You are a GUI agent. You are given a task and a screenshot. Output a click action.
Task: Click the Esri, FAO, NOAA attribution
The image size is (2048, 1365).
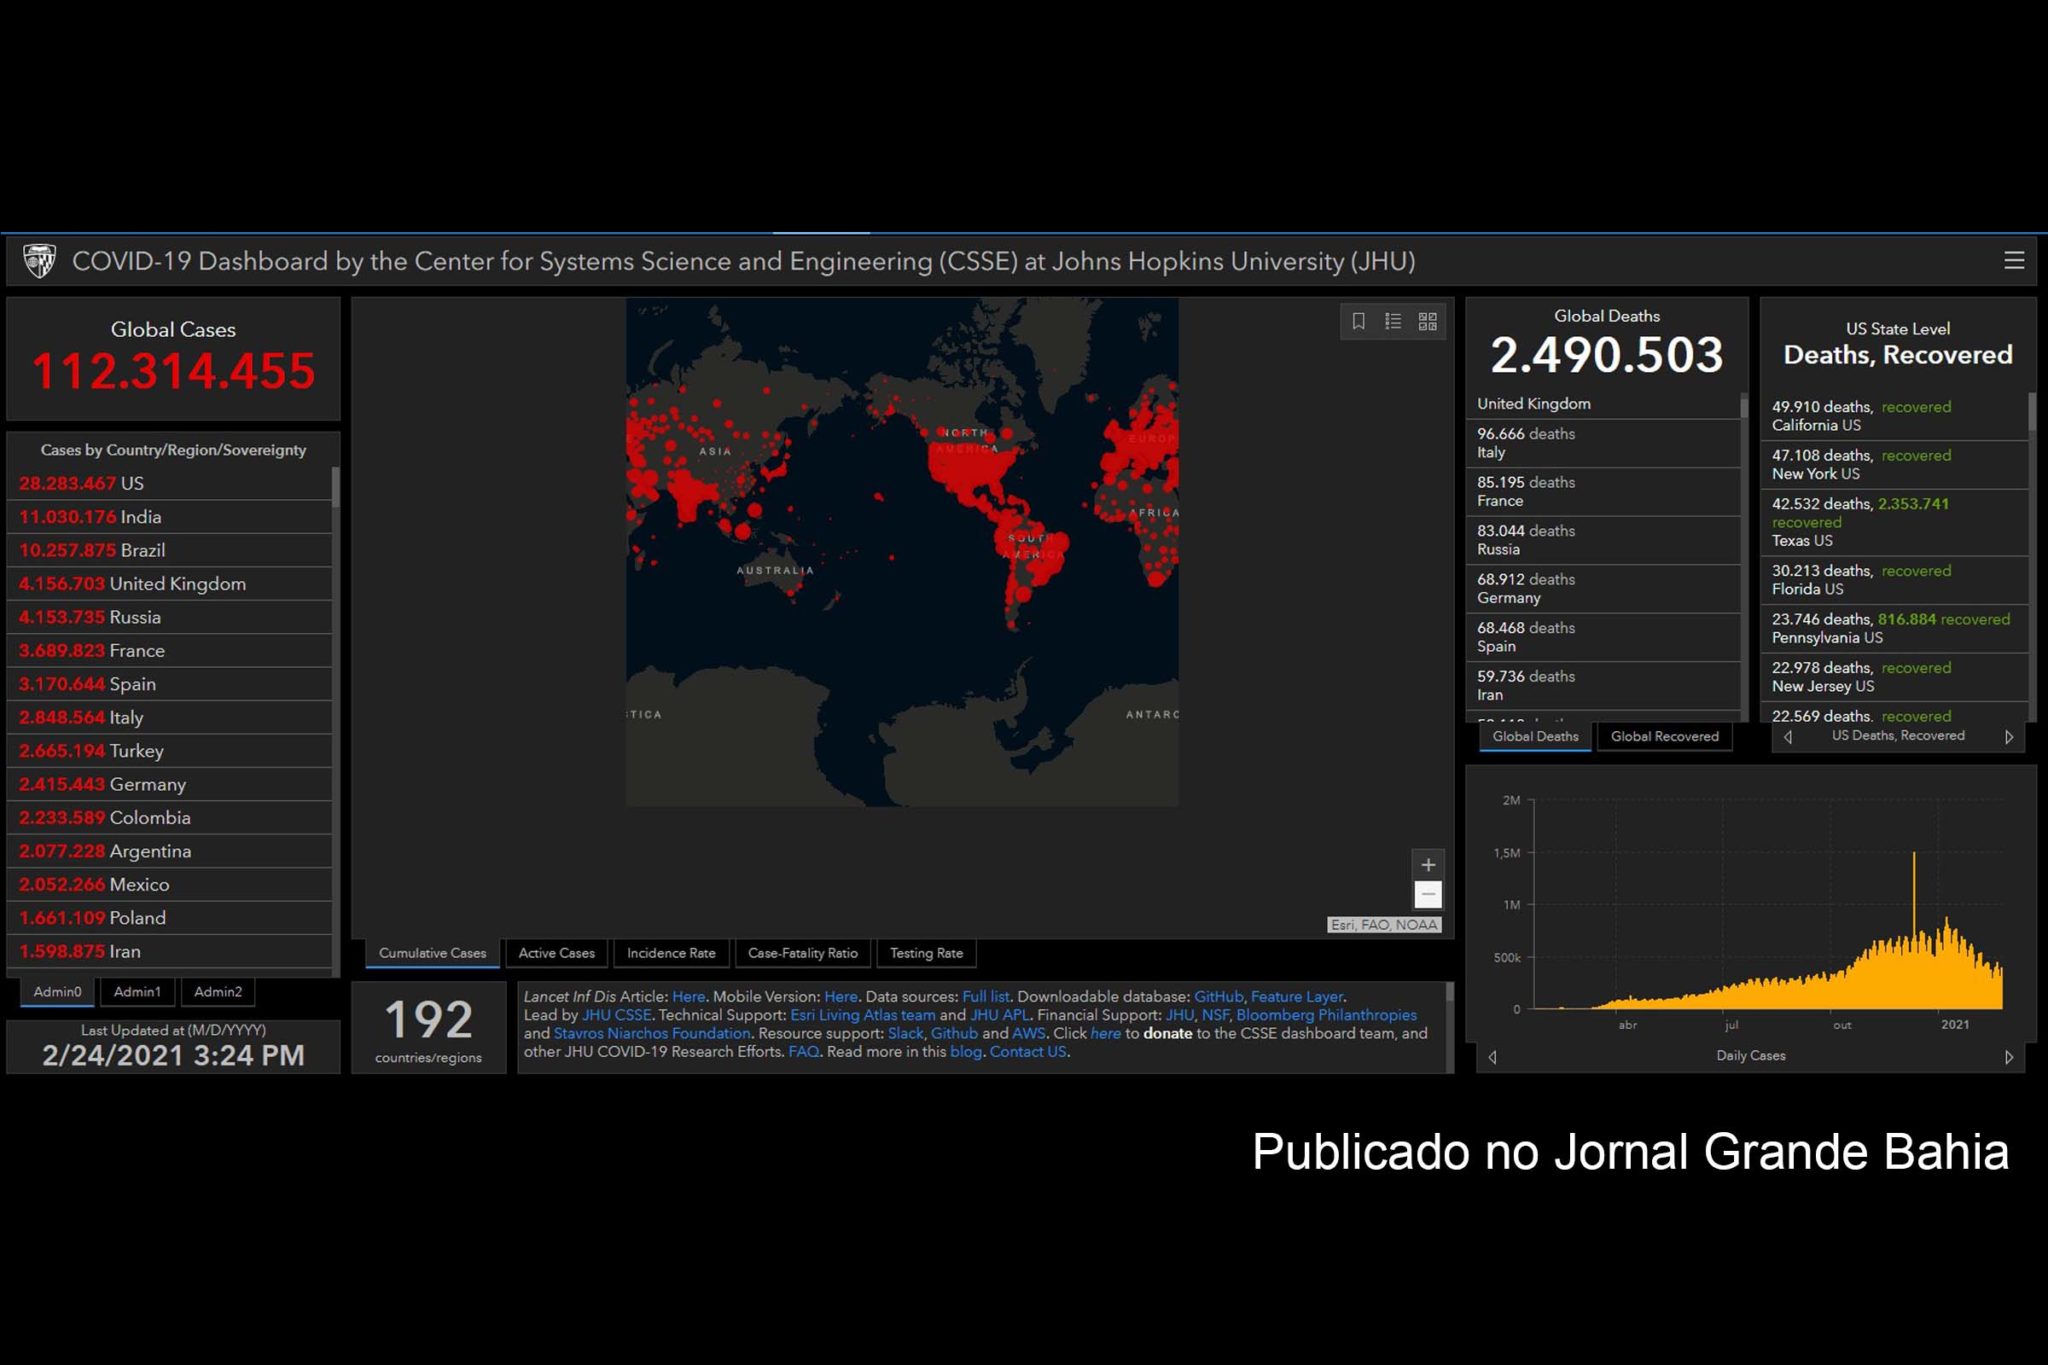(x=1384, y=925)
